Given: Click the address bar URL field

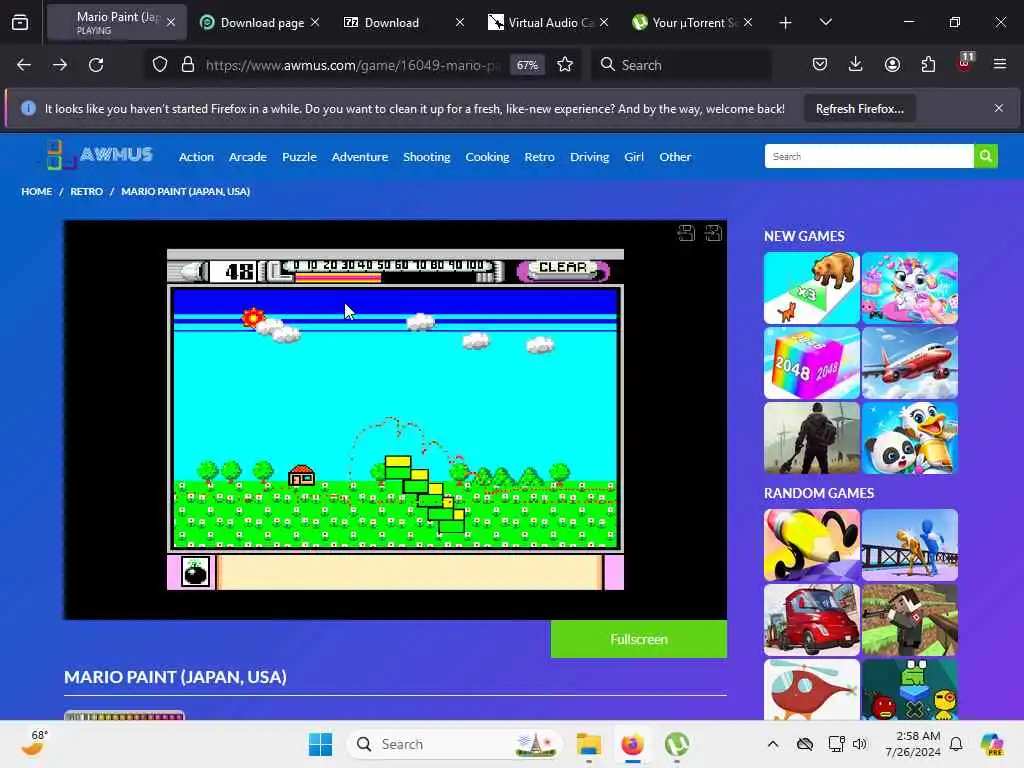Looking at the screenshot, I should 353,65.
